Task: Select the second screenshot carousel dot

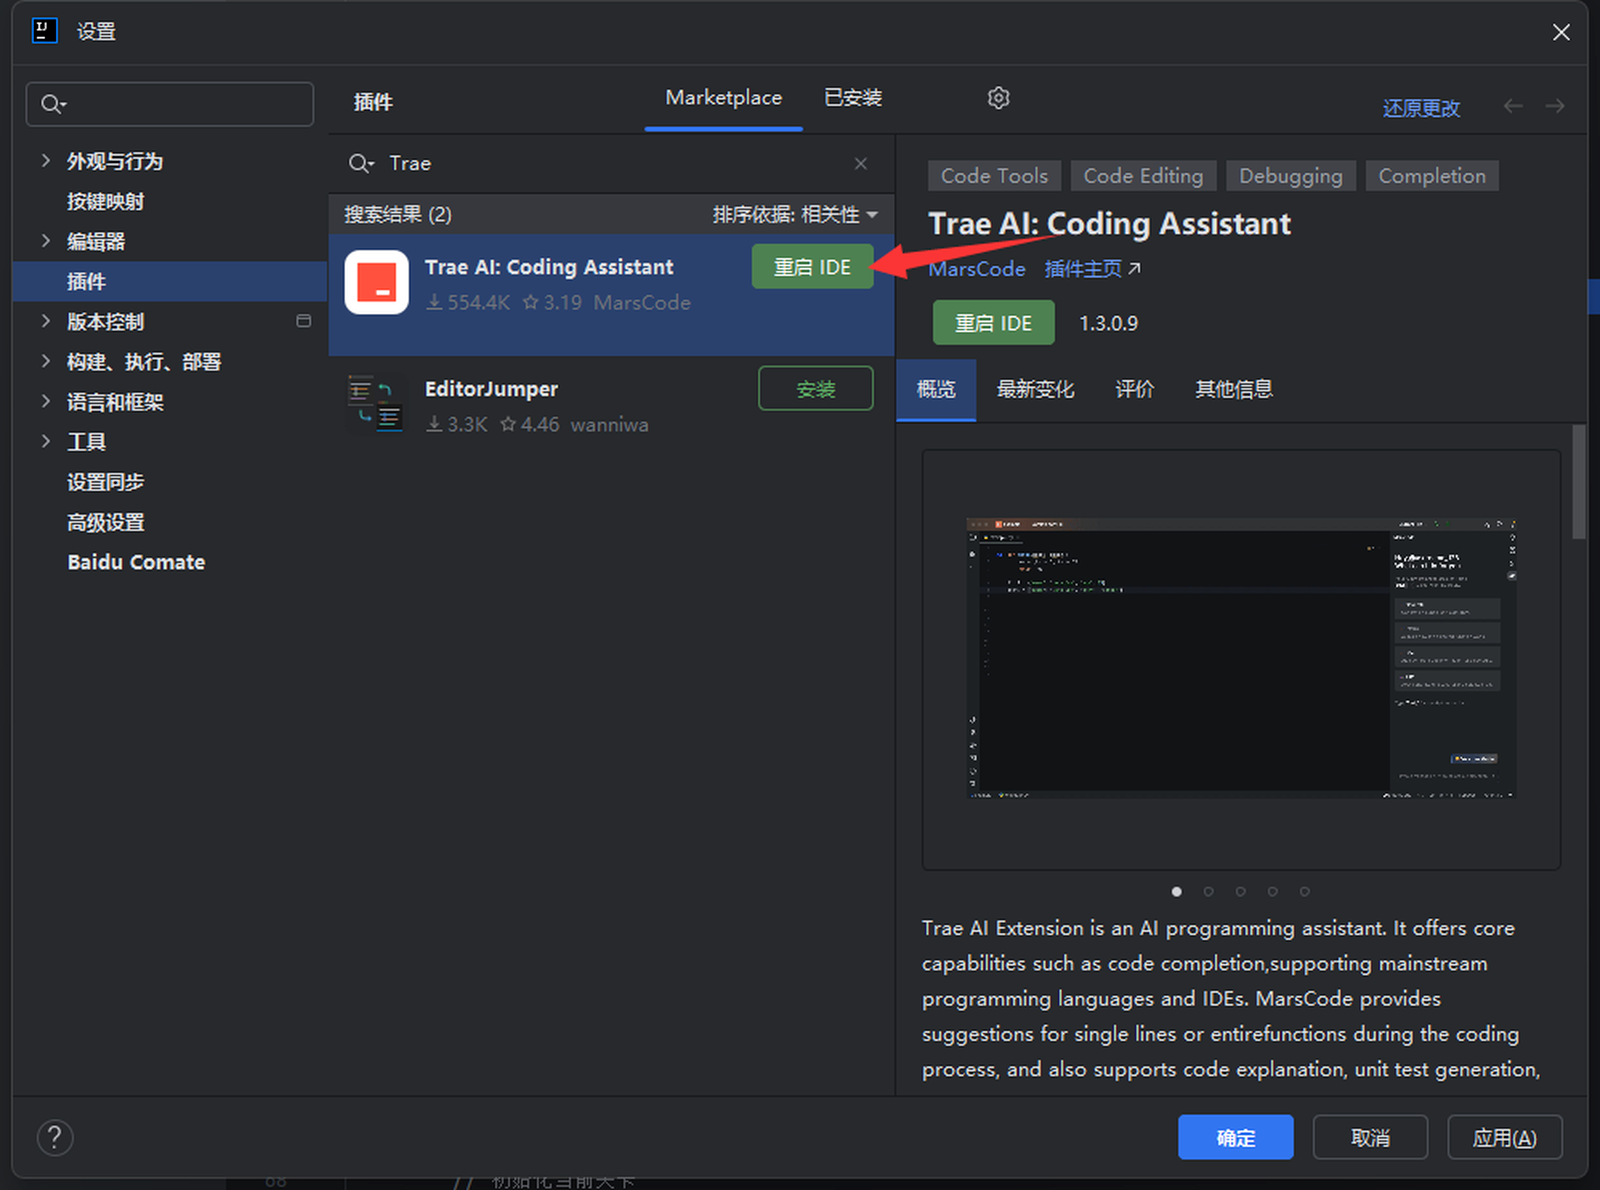Action: pos(1209,891)
